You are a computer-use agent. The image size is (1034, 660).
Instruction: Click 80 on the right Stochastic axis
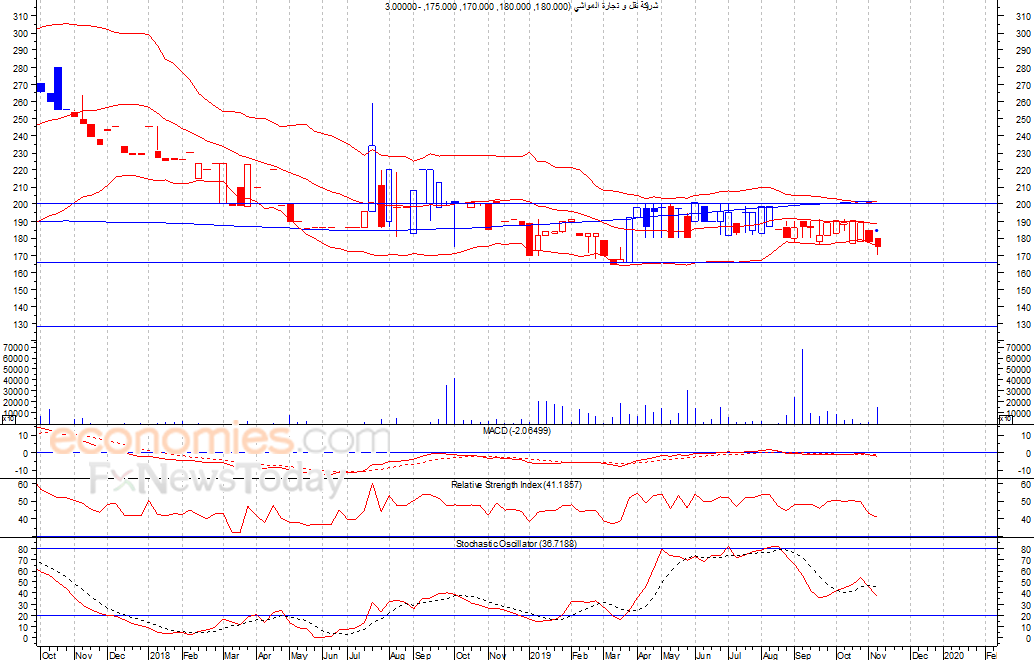[x=1026, y=549]
